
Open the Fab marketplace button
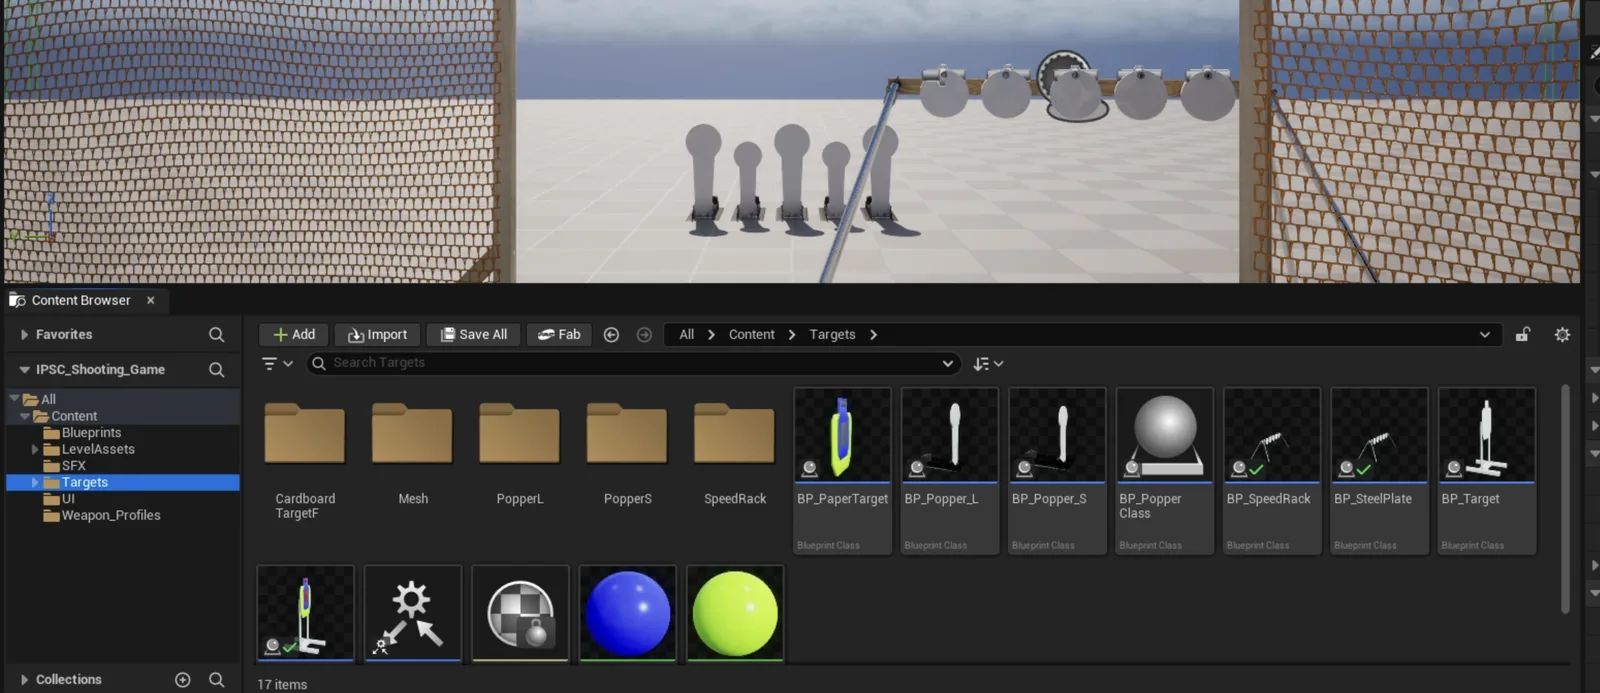pyautogui.click(x=559, y=335)
